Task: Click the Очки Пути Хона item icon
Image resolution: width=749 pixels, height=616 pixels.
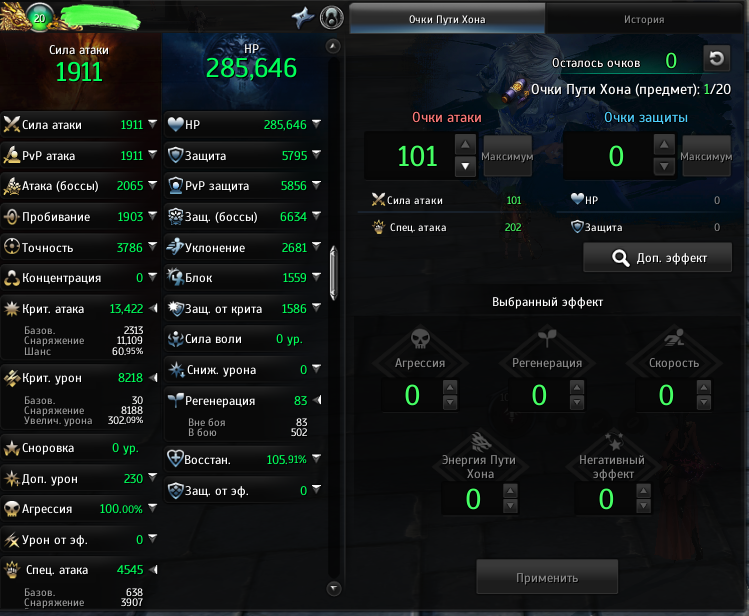Action: click(x=515, y=91)
